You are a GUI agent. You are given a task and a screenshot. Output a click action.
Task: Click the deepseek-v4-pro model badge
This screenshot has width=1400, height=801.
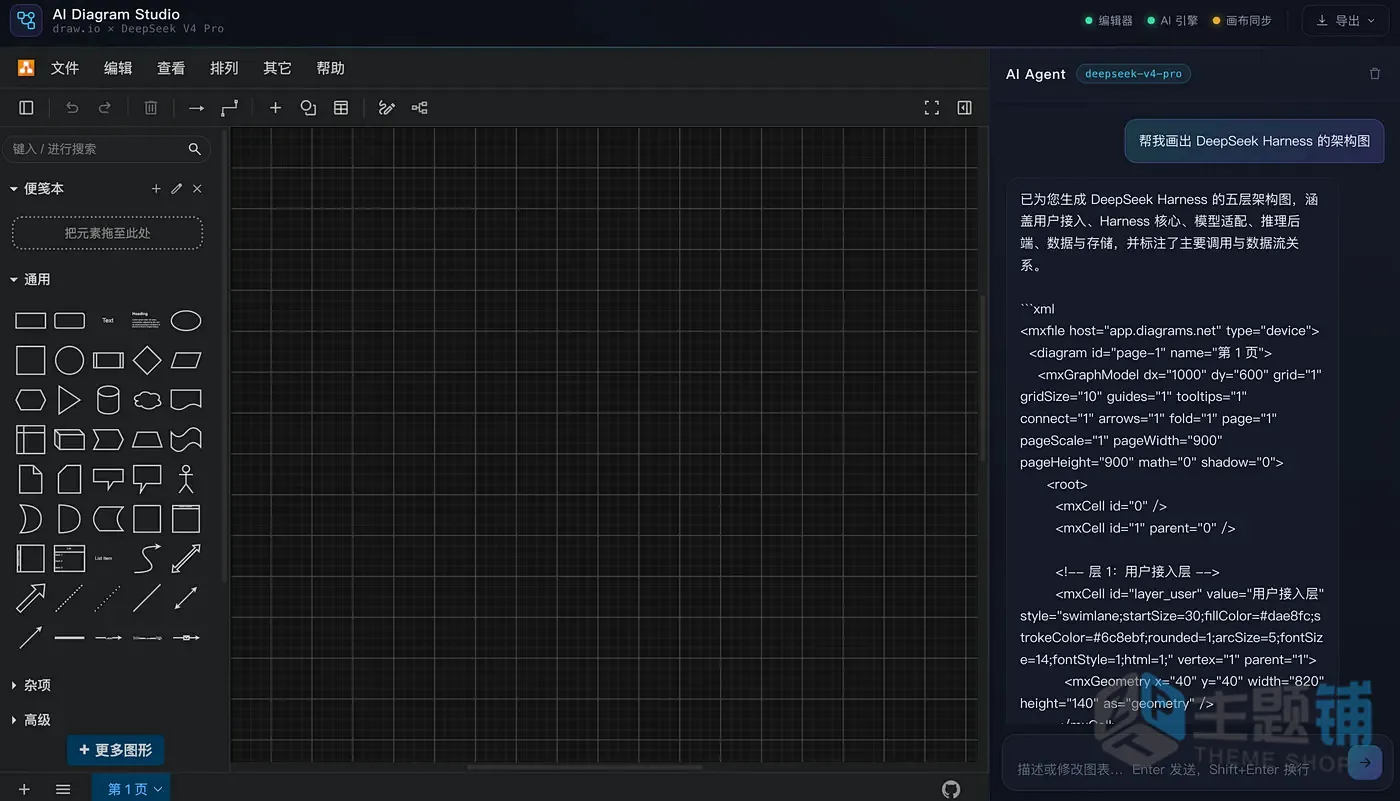(1133, 74)
